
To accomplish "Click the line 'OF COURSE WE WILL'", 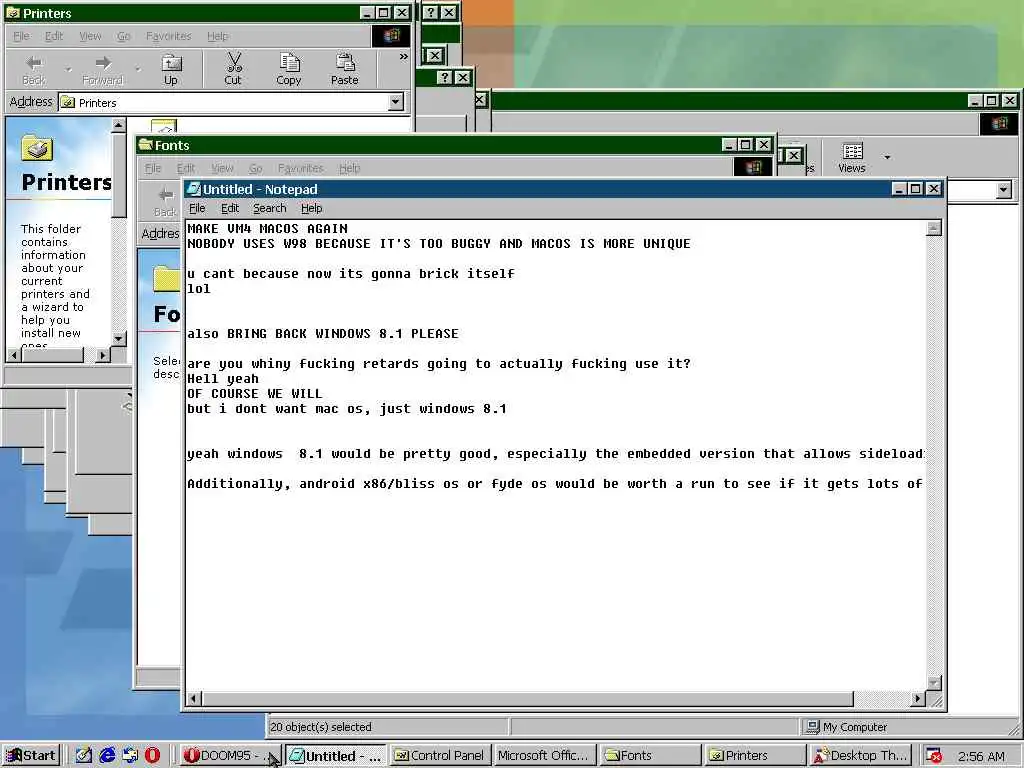I will (x=255, y=394).
